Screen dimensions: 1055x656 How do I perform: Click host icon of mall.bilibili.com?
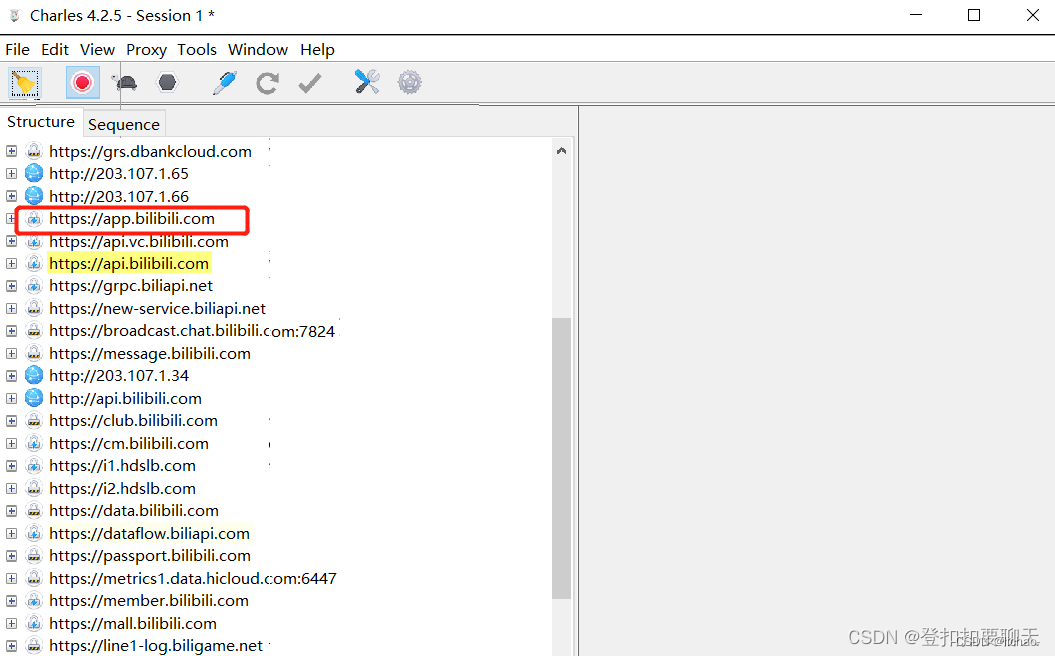coord(34,623)
